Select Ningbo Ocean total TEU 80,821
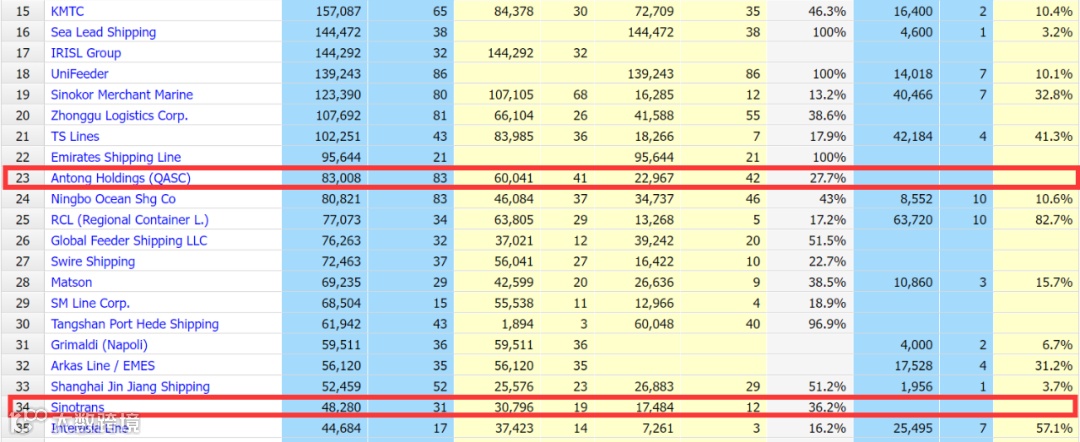Viewport: 1080px width, 442px height. 342,199
